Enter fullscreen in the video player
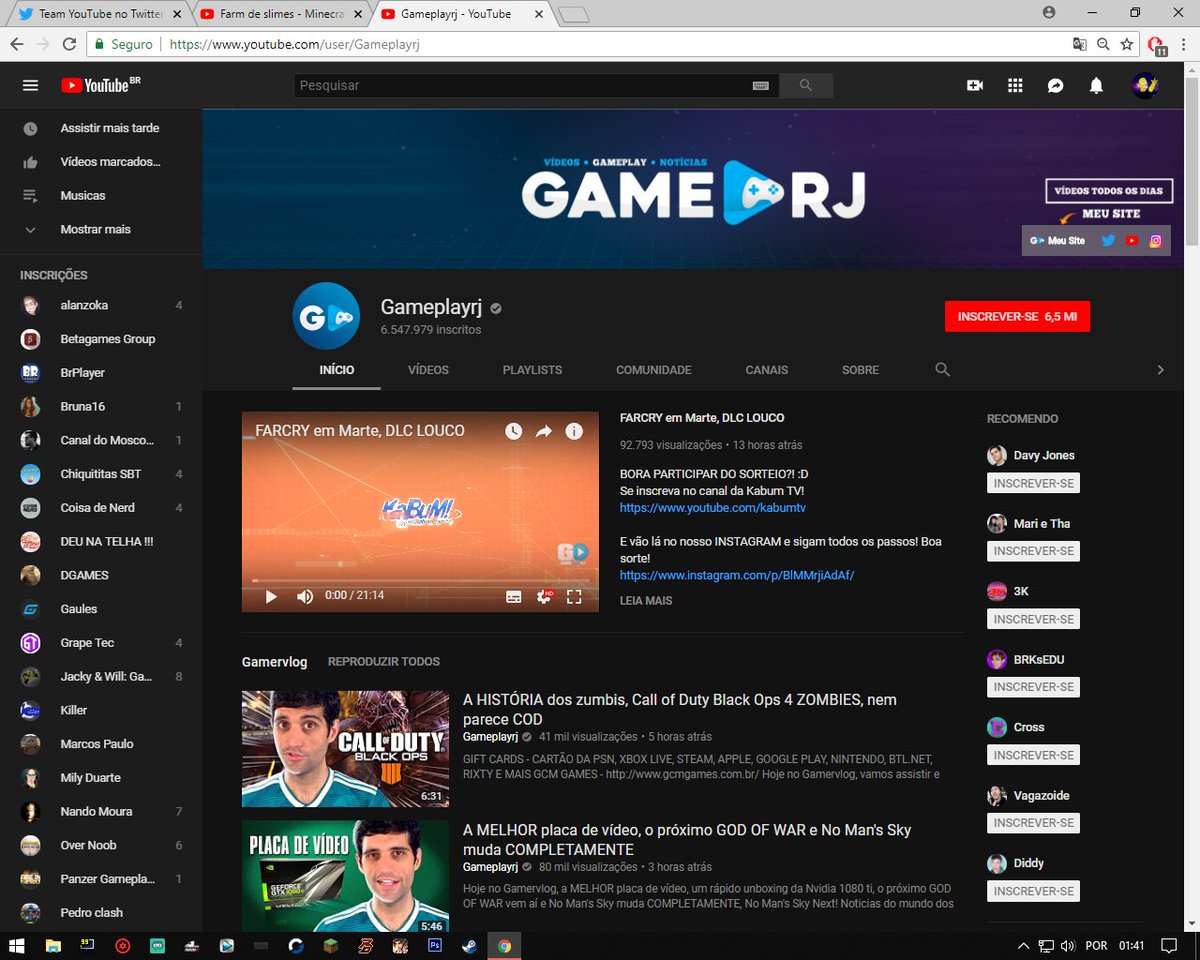1200x960 pixels. [574, 596]
